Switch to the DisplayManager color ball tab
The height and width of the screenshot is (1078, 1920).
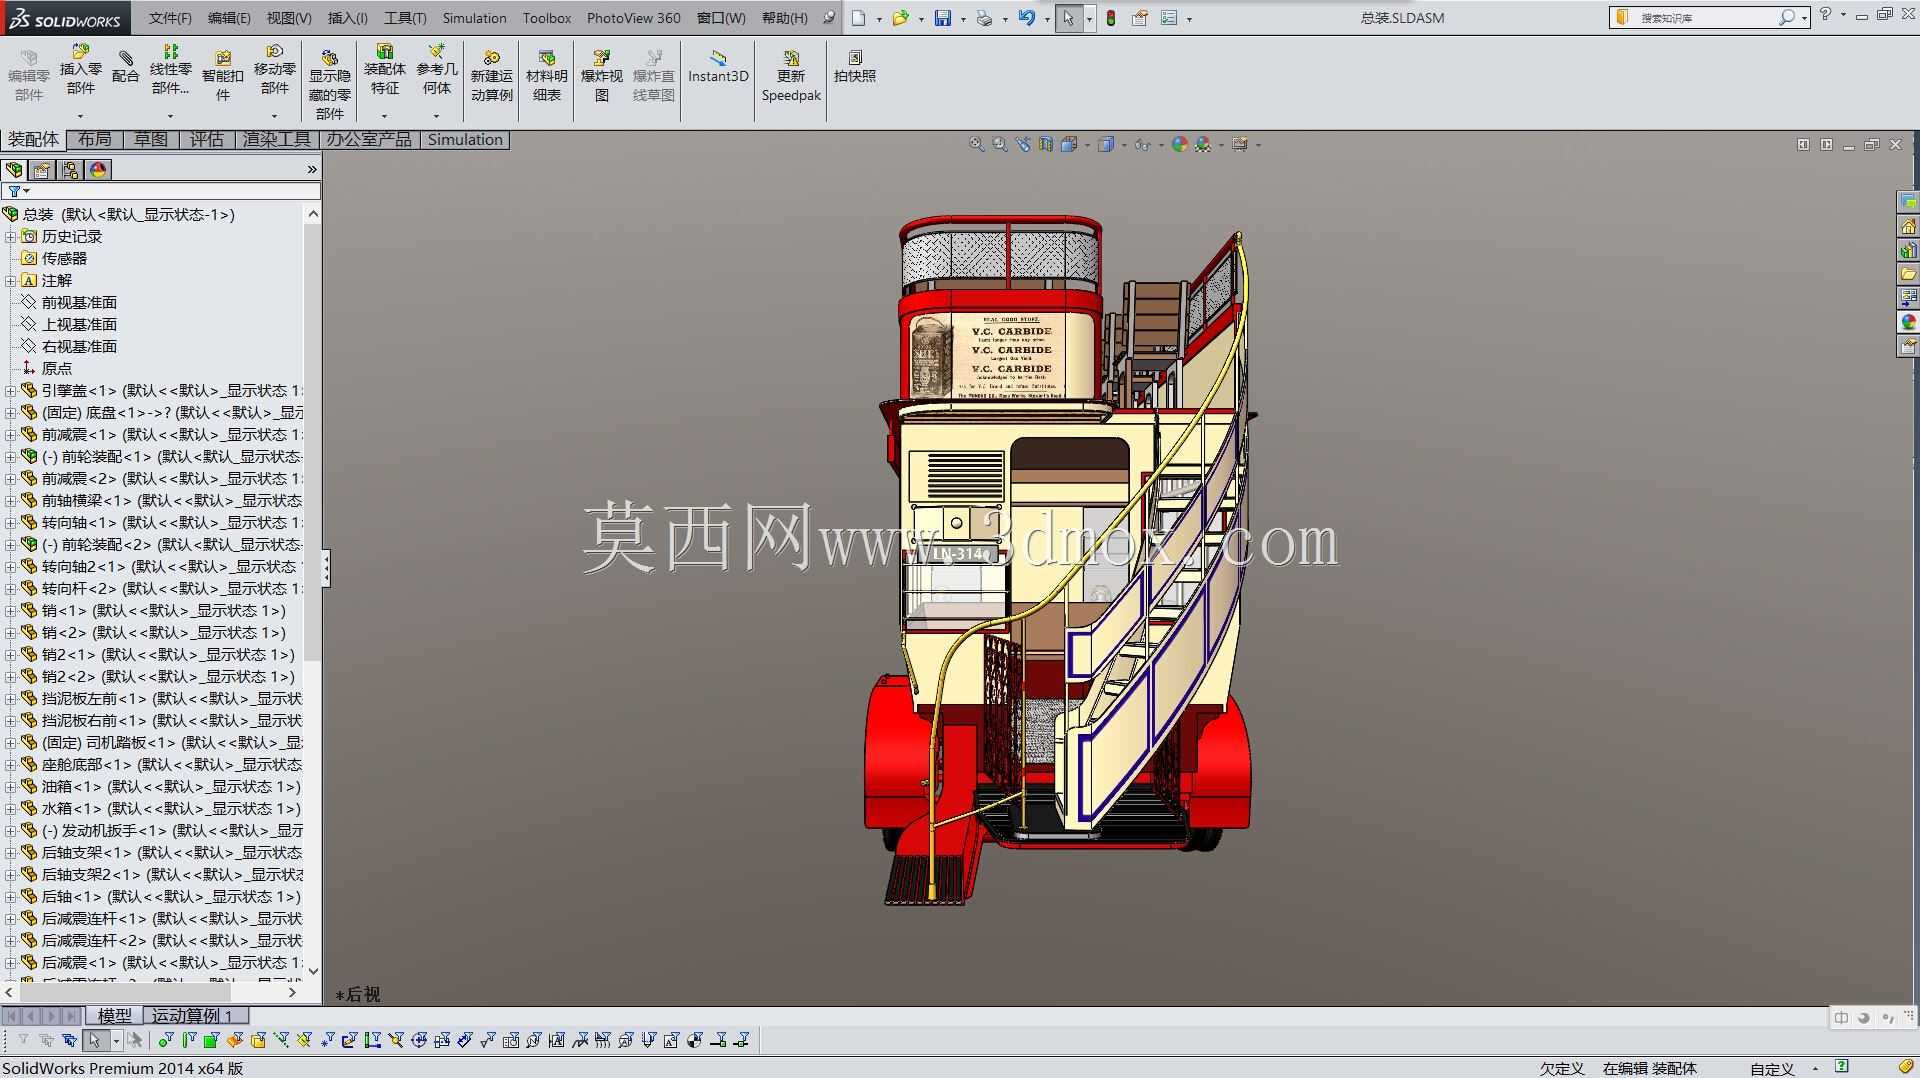pyautogui.click(x=98, y=170)
